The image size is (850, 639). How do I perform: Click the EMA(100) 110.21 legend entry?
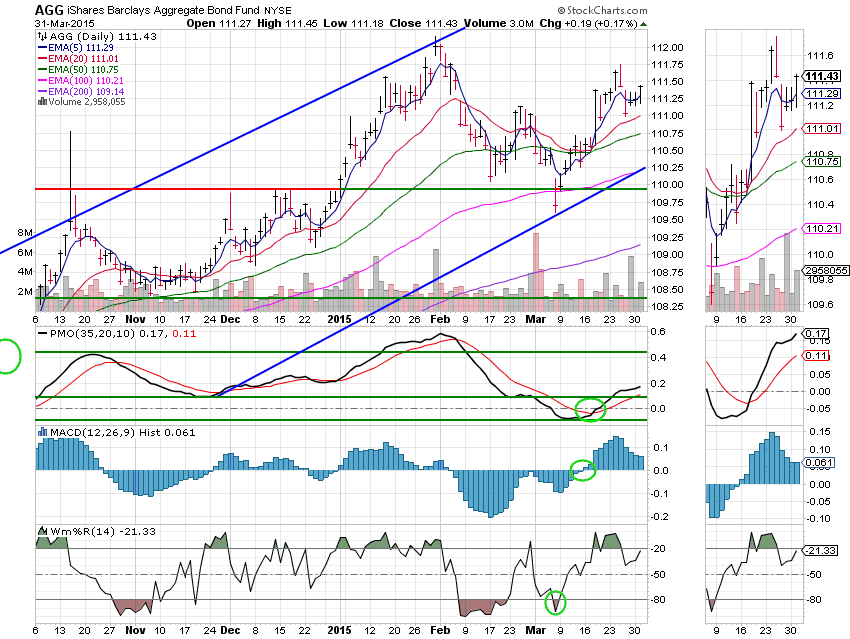click(86, 80)
